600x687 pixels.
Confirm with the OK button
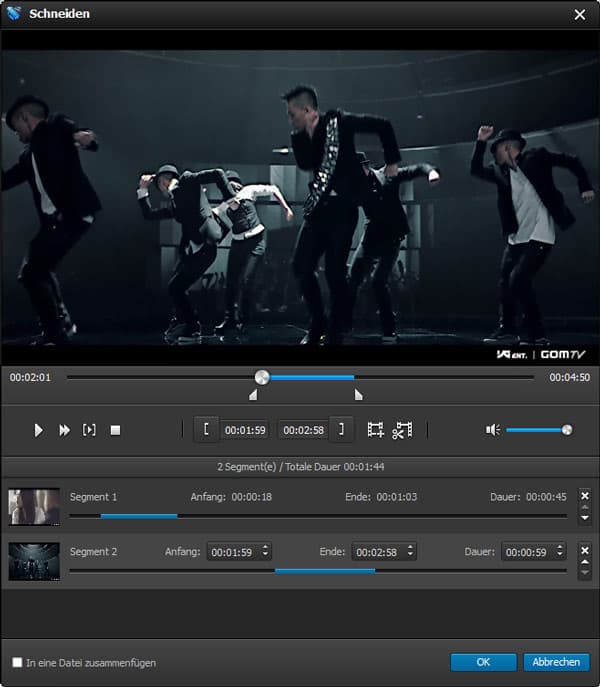coord(483,662)
